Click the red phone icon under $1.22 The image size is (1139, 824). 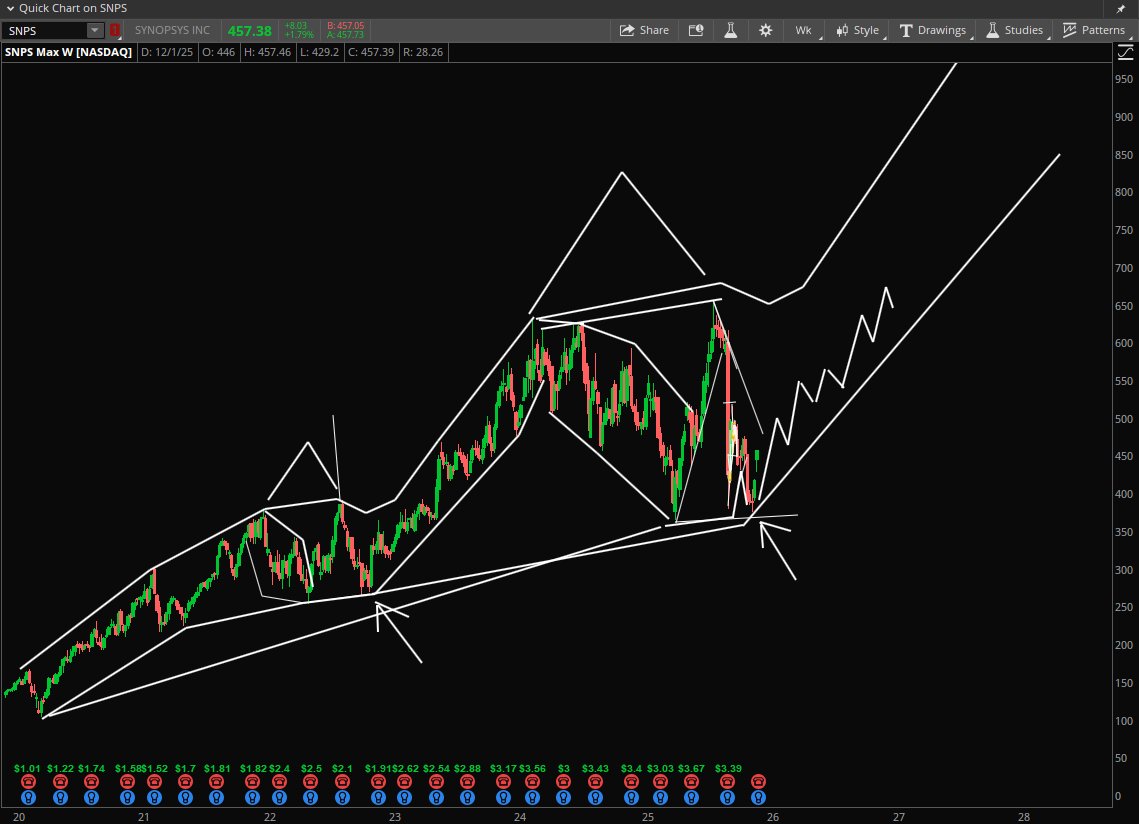pyautogui.click(x=60, y=782)
